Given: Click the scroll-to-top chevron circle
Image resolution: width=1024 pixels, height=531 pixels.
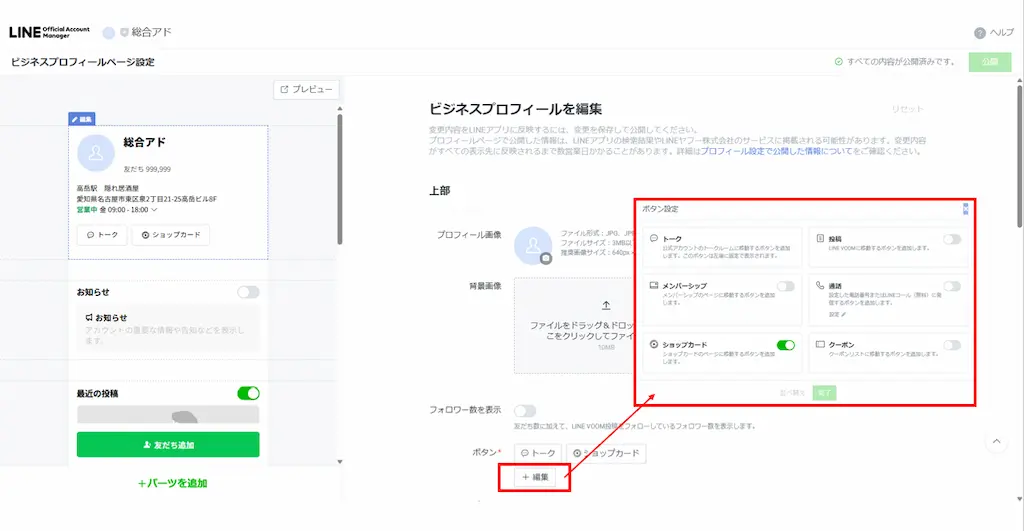Looking at the screenshot, I should 997,442.
